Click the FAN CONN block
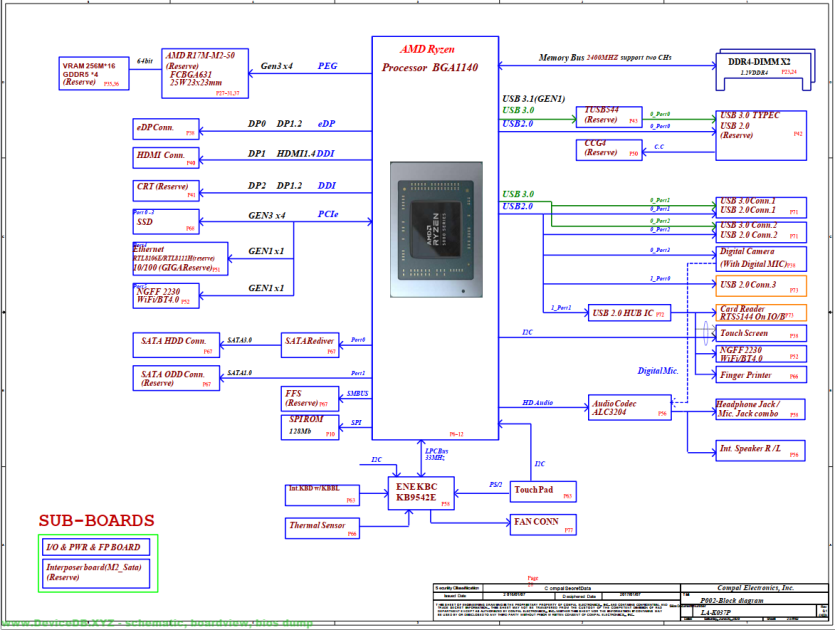 (x=543, y=525)
